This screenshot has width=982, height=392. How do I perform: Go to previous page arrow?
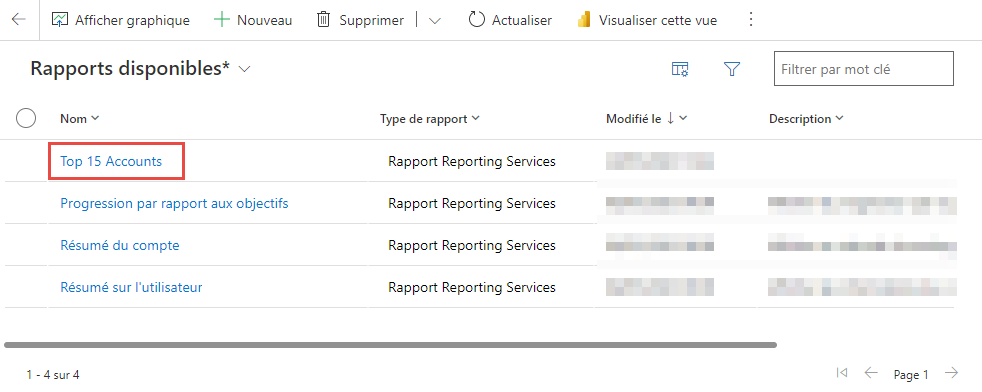[871, 373]
